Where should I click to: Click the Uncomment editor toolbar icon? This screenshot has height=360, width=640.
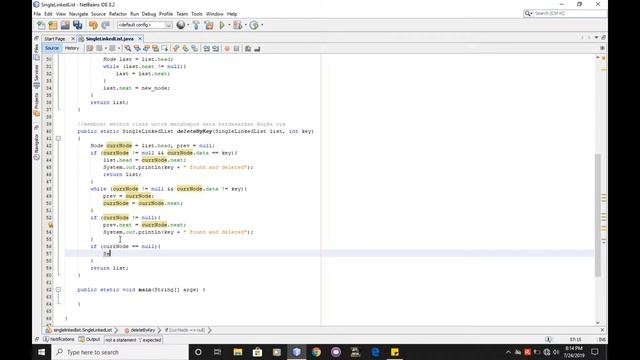click(x=257, y=49)
